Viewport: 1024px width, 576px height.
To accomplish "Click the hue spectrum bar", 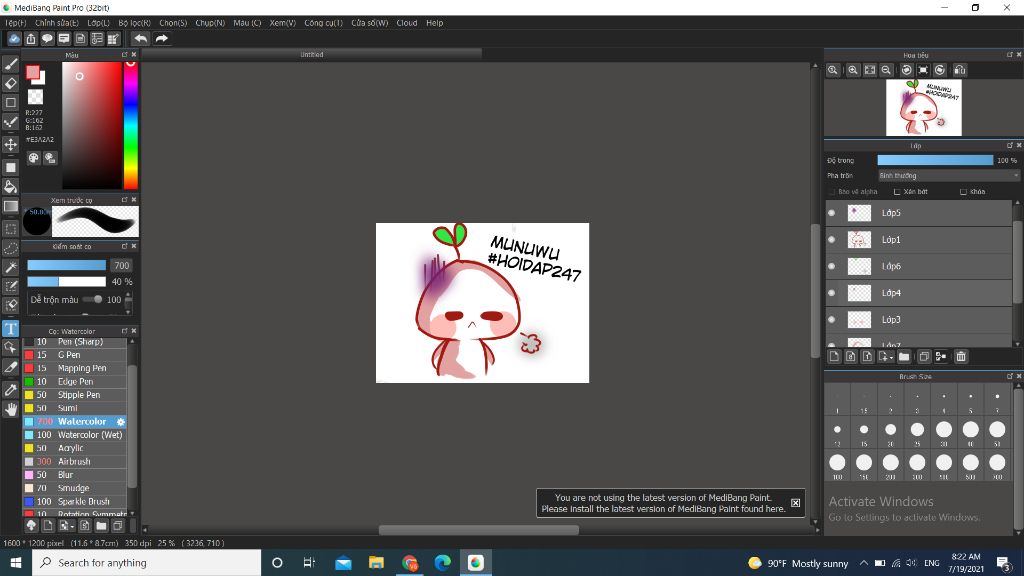I will coord(131,125).
